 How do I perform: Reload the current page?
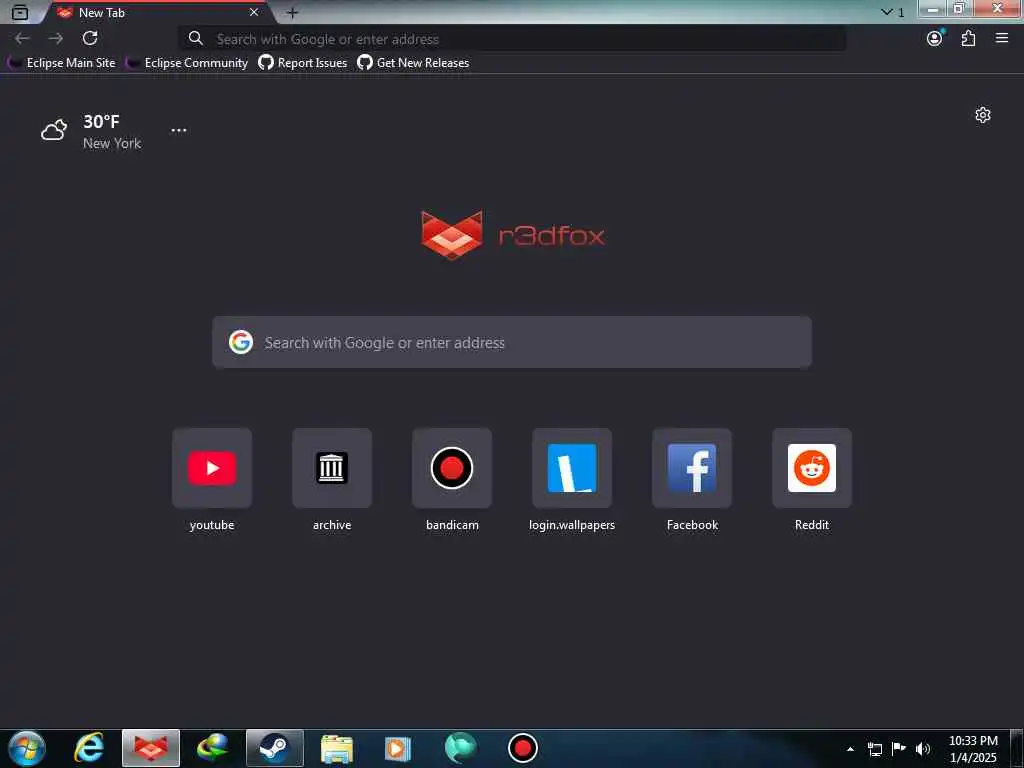pyautogui.click(x=90, y=39)
